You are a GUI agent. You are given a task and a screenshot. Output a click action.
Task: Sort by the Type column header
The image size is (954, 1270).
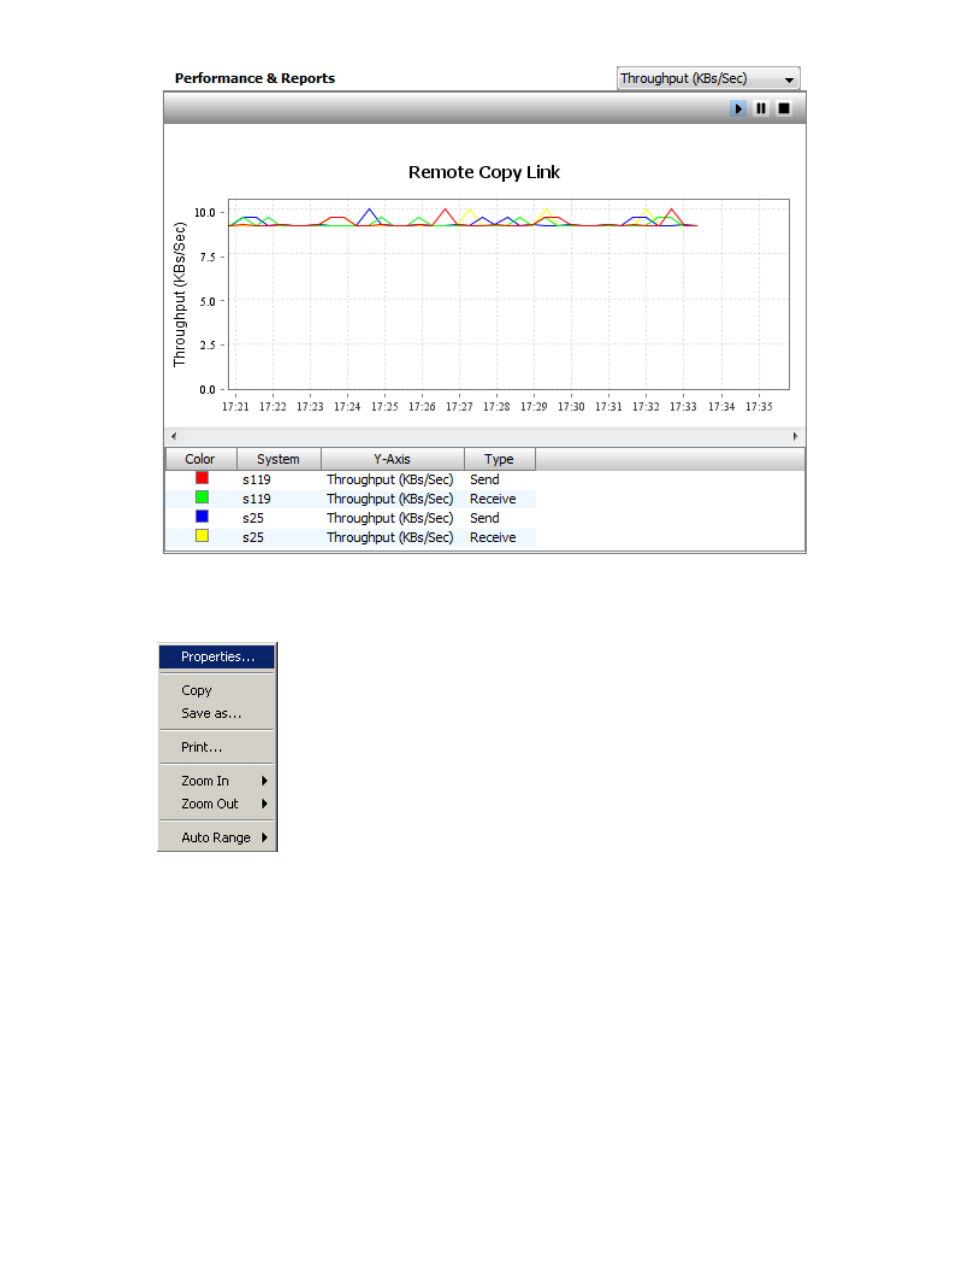[x=499, y=459]
